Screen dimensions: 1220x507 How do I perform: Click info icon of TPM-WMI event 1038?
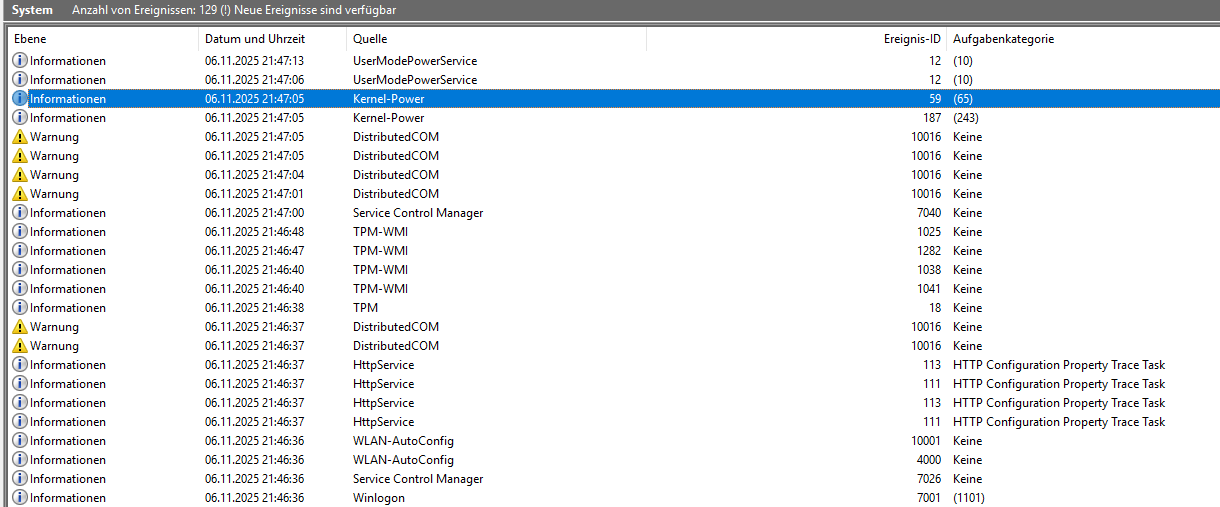coord(20,270)
